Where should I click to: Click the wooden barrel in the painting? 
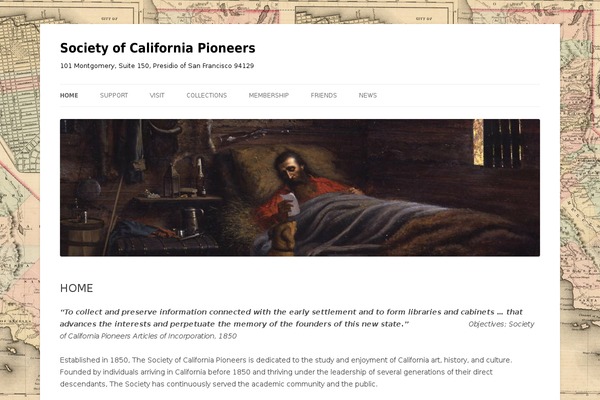tap(82, 237)
